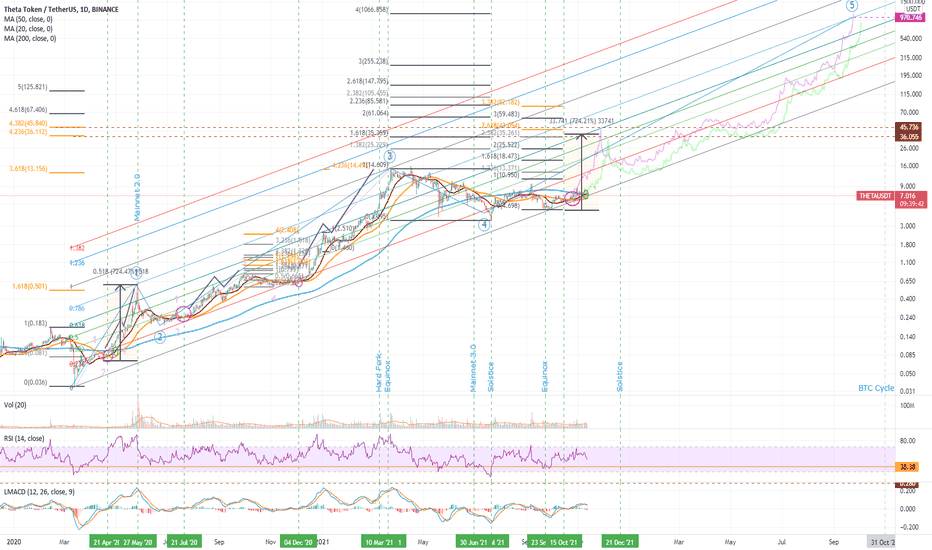Image resolution: width=932 pixels, height=550 pixels.
Task: Click the Vol (20) indicator label
Action: tap(15, 405)
